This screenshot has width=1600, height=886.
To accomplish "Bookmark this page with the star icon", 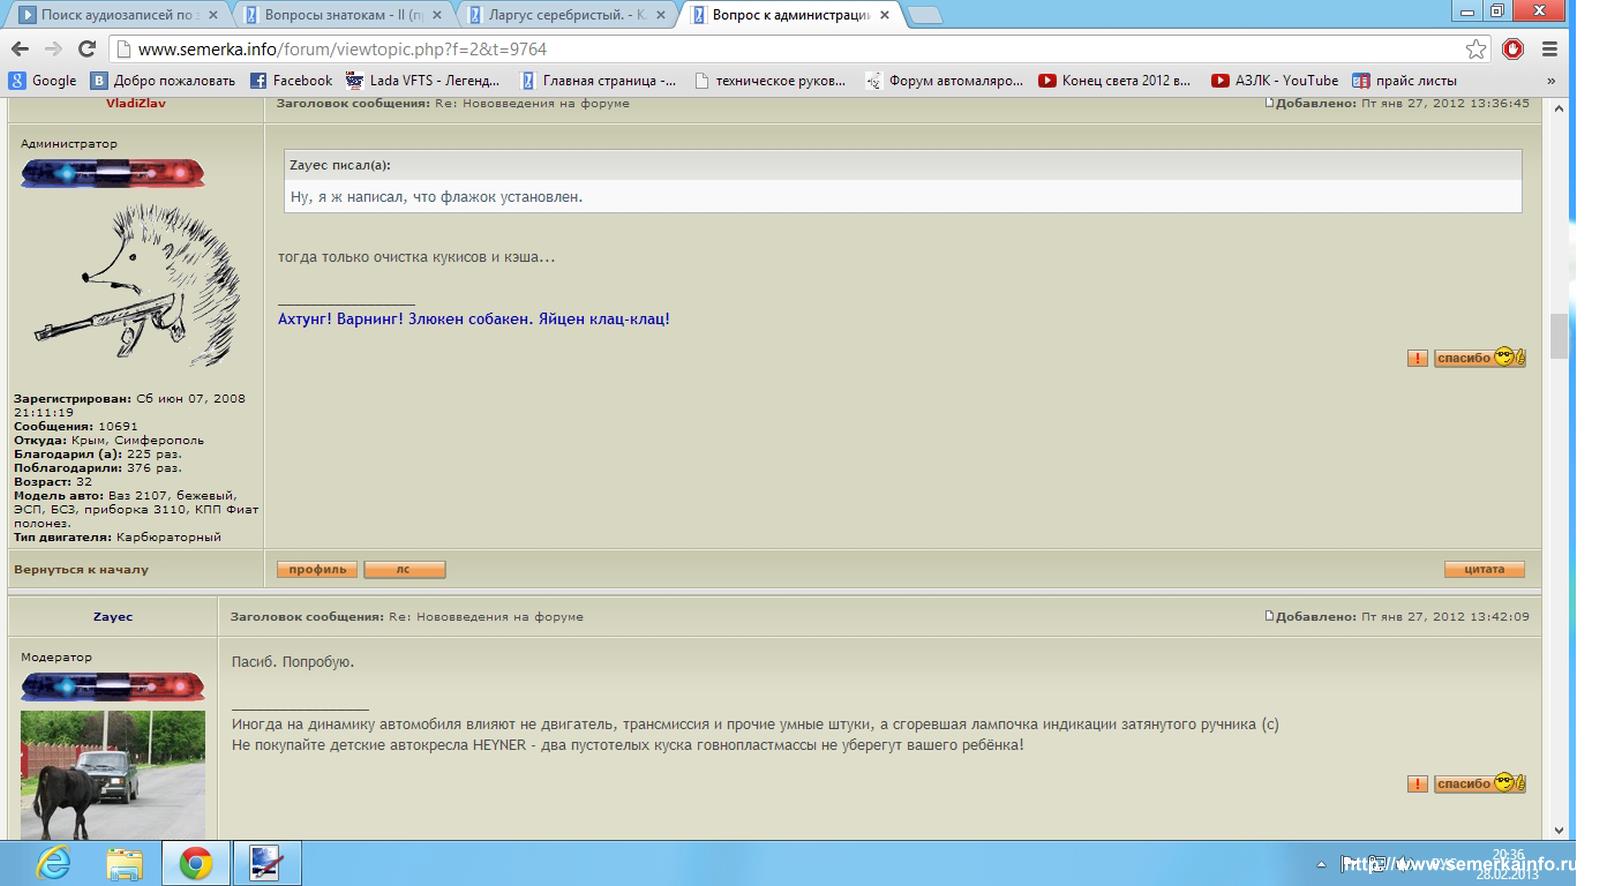I will tap(1475, 49).
